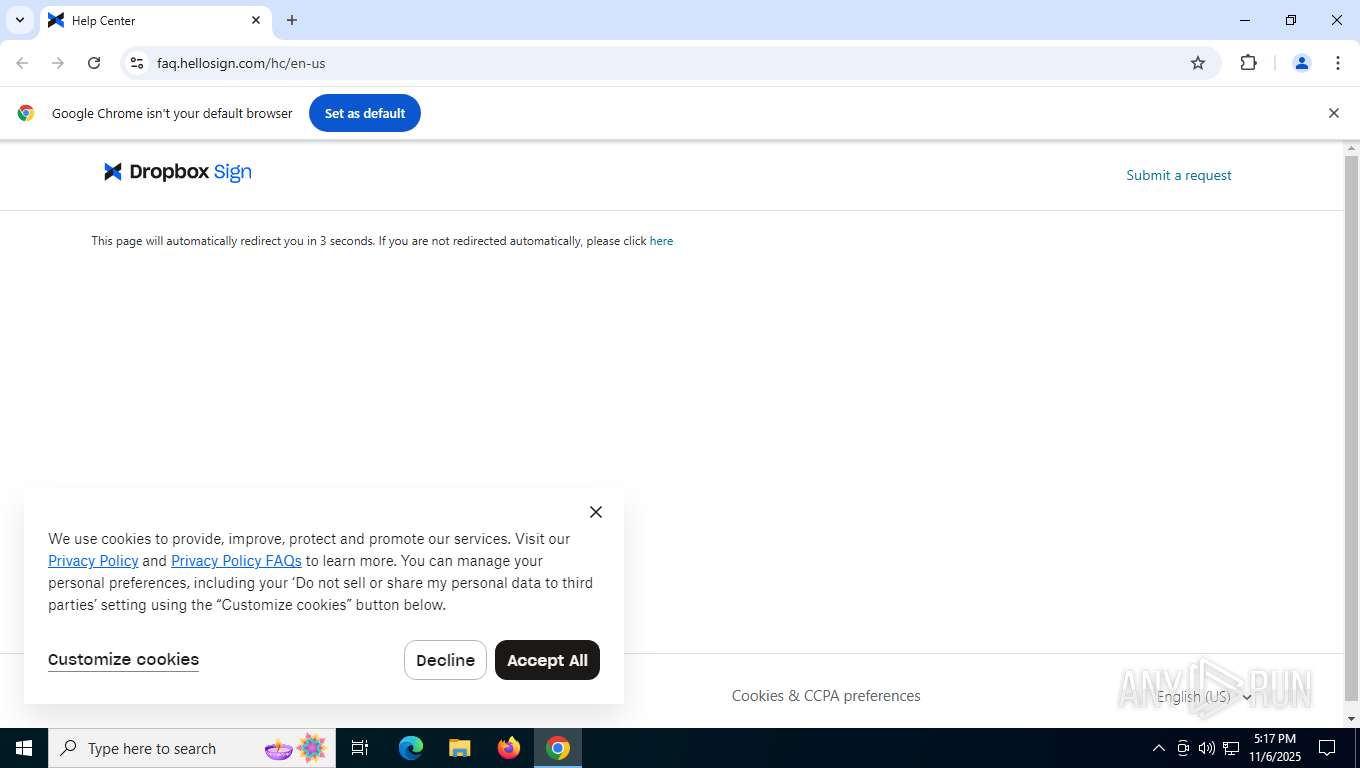Viewport: 1360px width, 768px height.
Task: View site information icon in address bar
Action: (137, 63)
